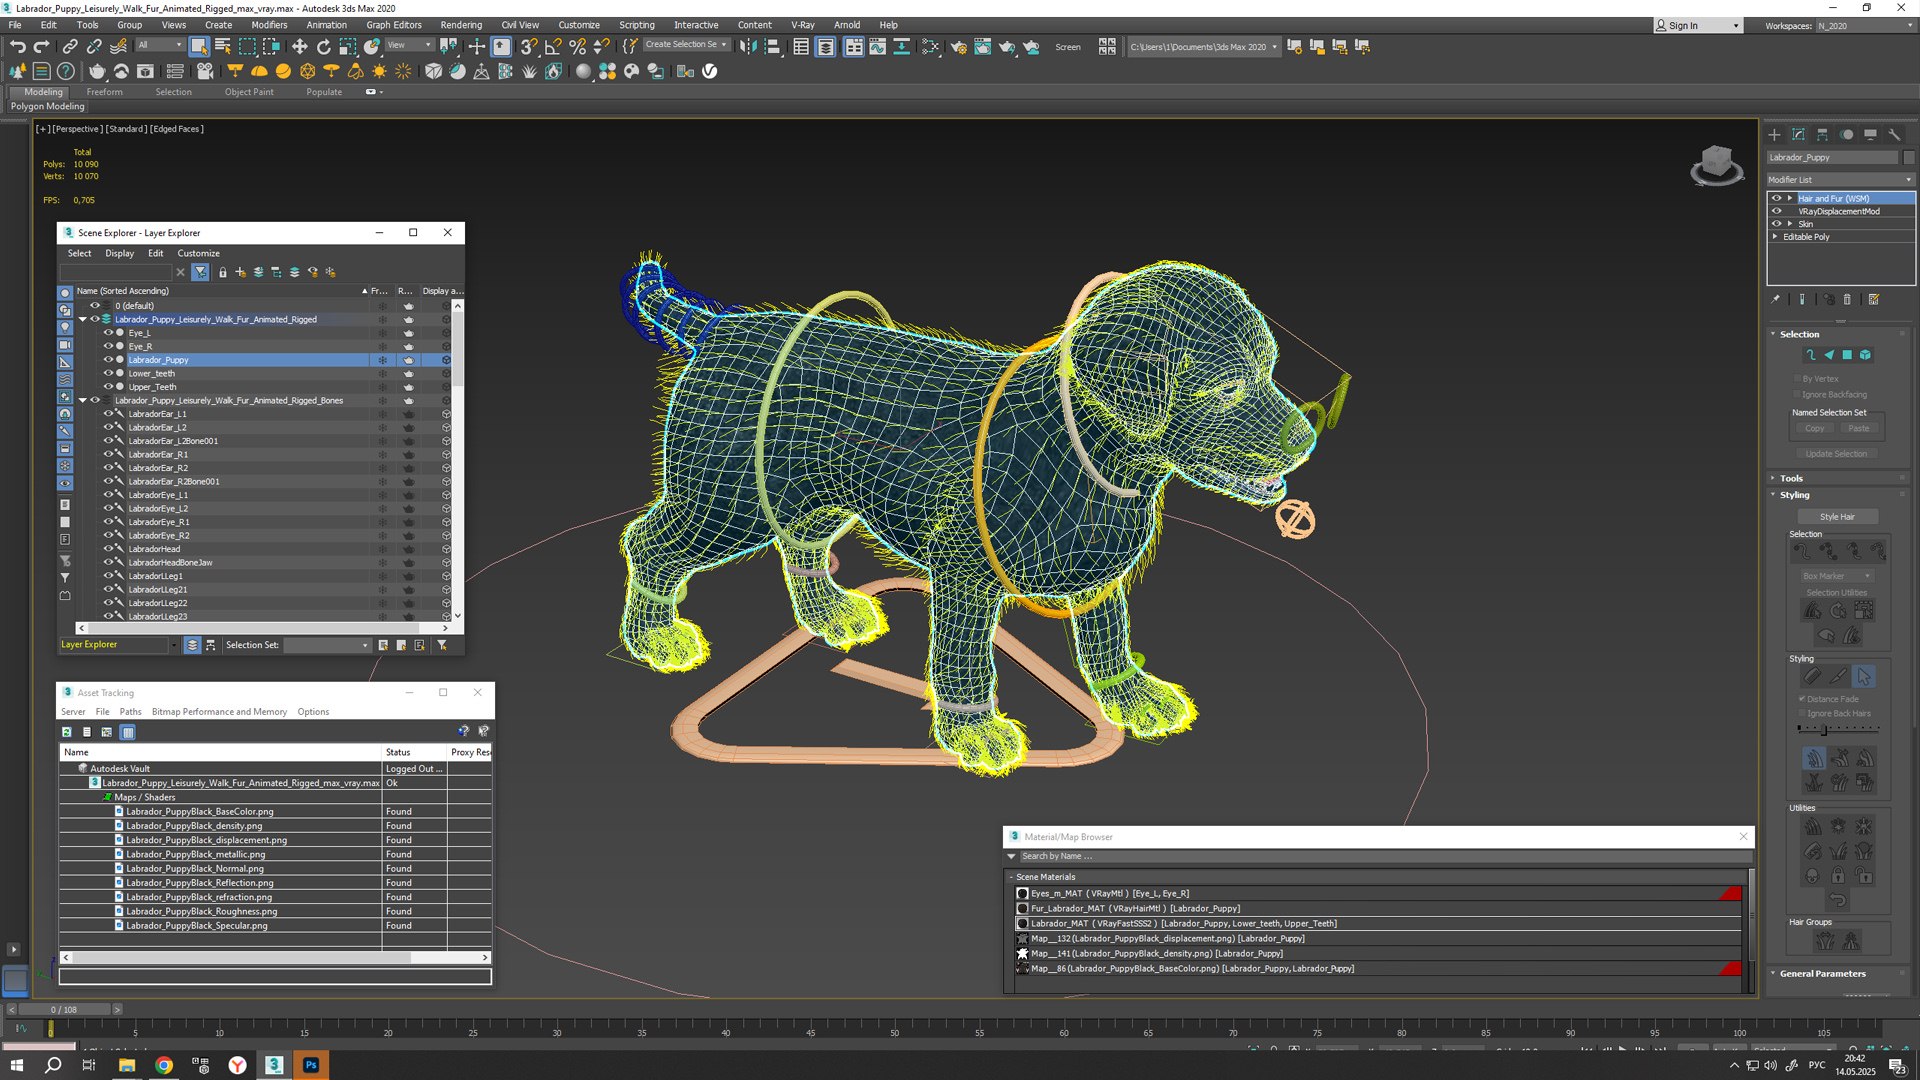Open Paths menu in Asset Tracking
The height and width of the screenshot is (1080, 1920).
[131, 712]
